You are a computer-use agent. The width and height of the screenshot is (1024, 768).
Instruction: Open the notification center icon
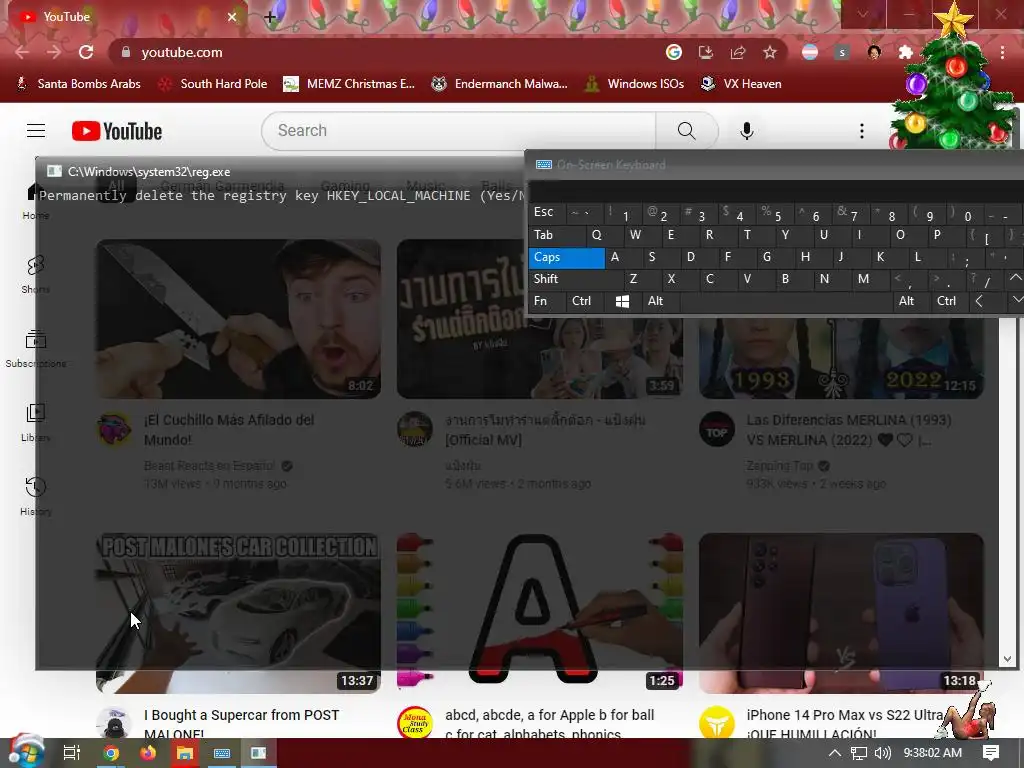coord(991,753)
